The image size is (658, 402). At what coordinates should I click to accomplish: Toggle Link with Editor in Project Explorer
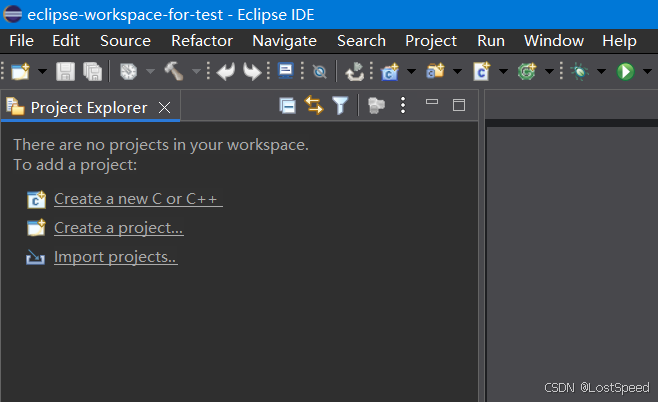pos(313,105)
